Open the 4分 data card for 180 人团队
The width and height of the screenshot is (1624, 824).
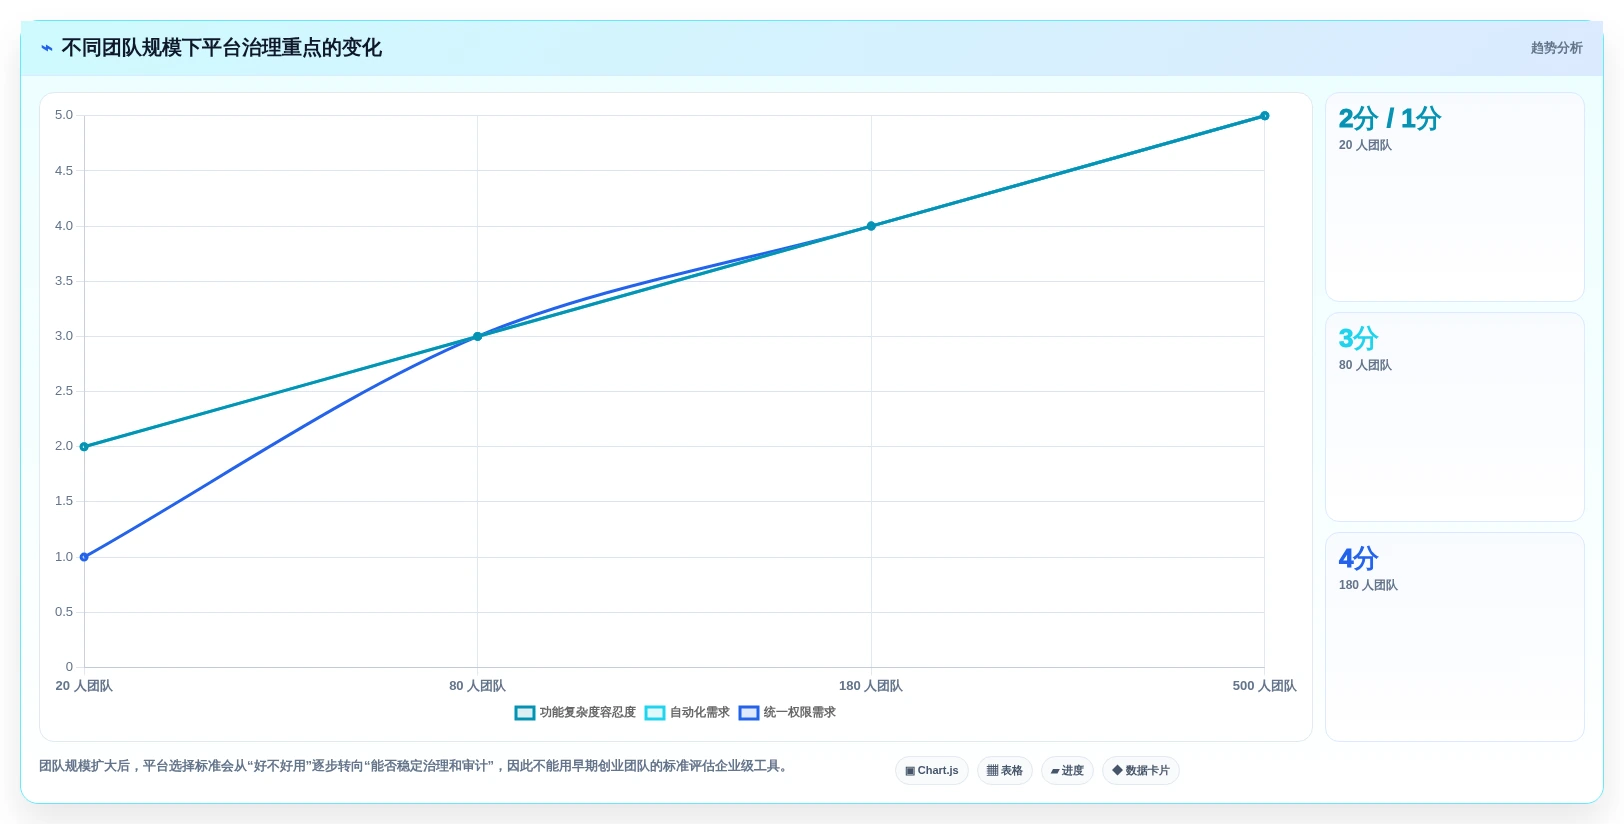click(1455, 637)
